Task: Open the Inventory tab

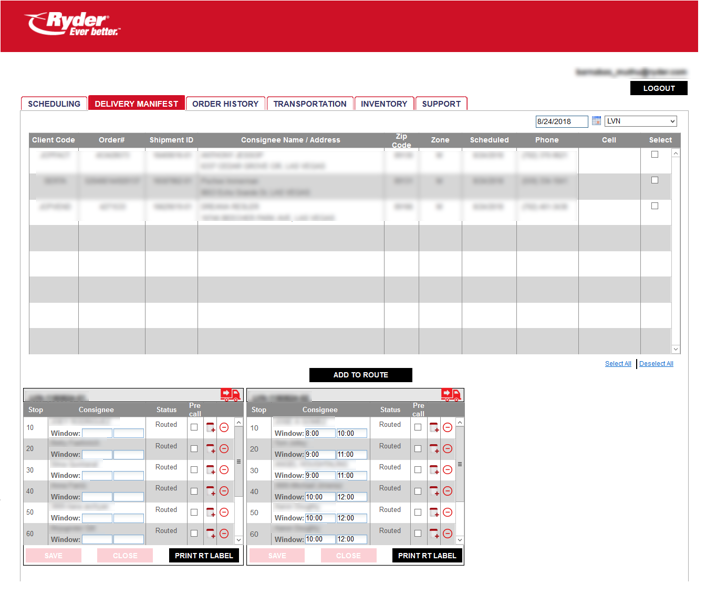Action: [x=384, y=104]
